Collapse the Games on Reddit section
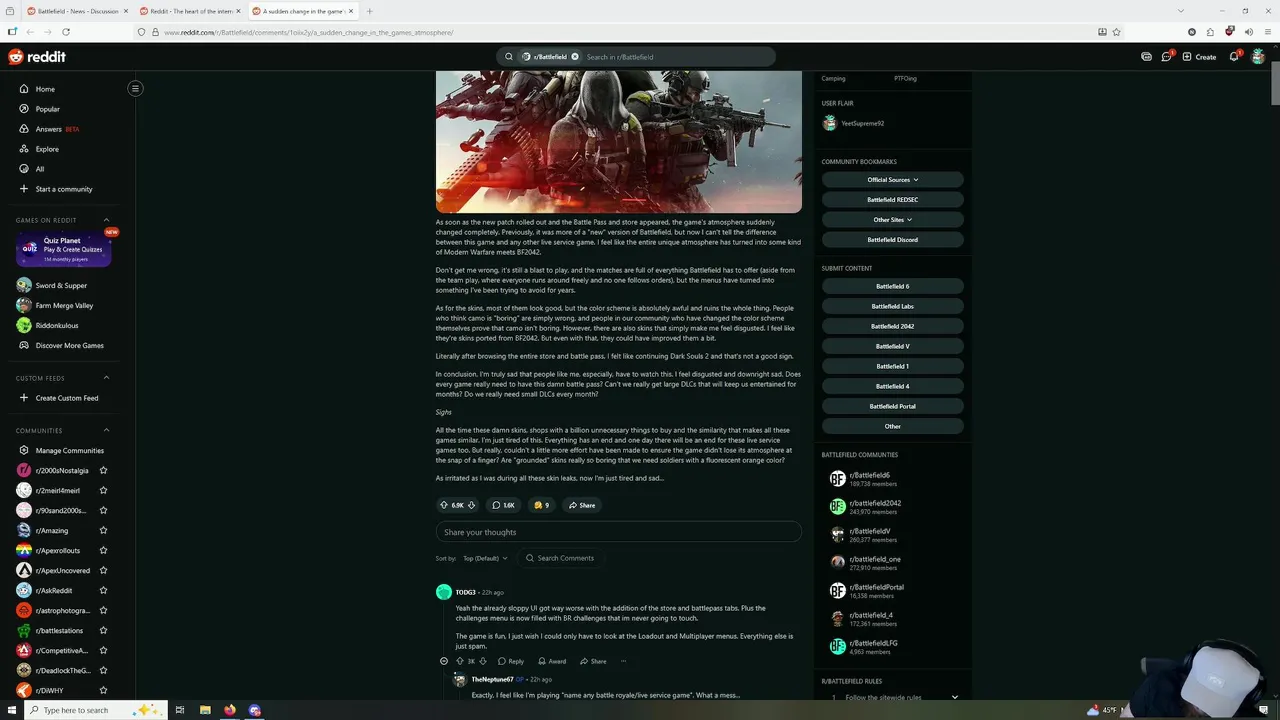 (x=106, y=220)
